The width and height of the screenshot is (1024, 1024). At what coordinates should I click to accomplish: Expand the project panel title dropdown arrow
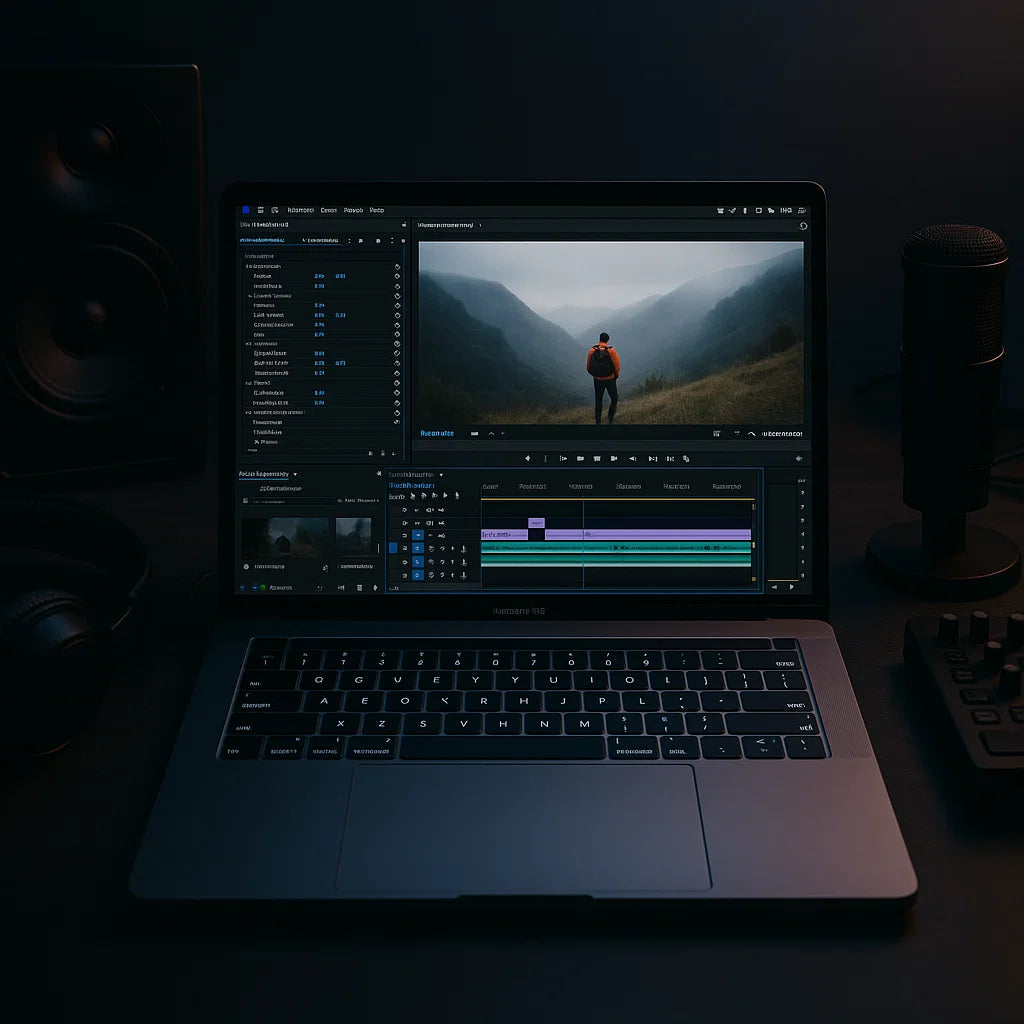[x=295, y=474]
